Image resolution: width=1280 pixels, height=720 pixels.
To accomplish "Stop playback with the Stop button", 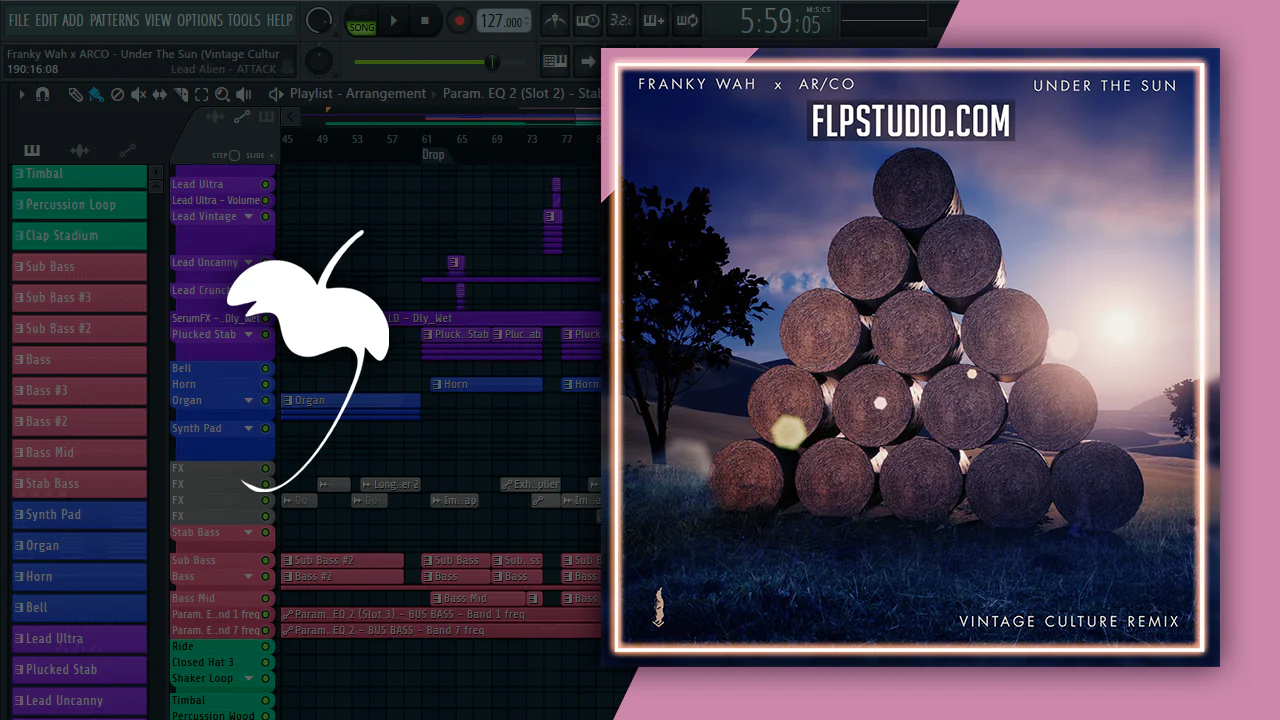I will [425, 20].
